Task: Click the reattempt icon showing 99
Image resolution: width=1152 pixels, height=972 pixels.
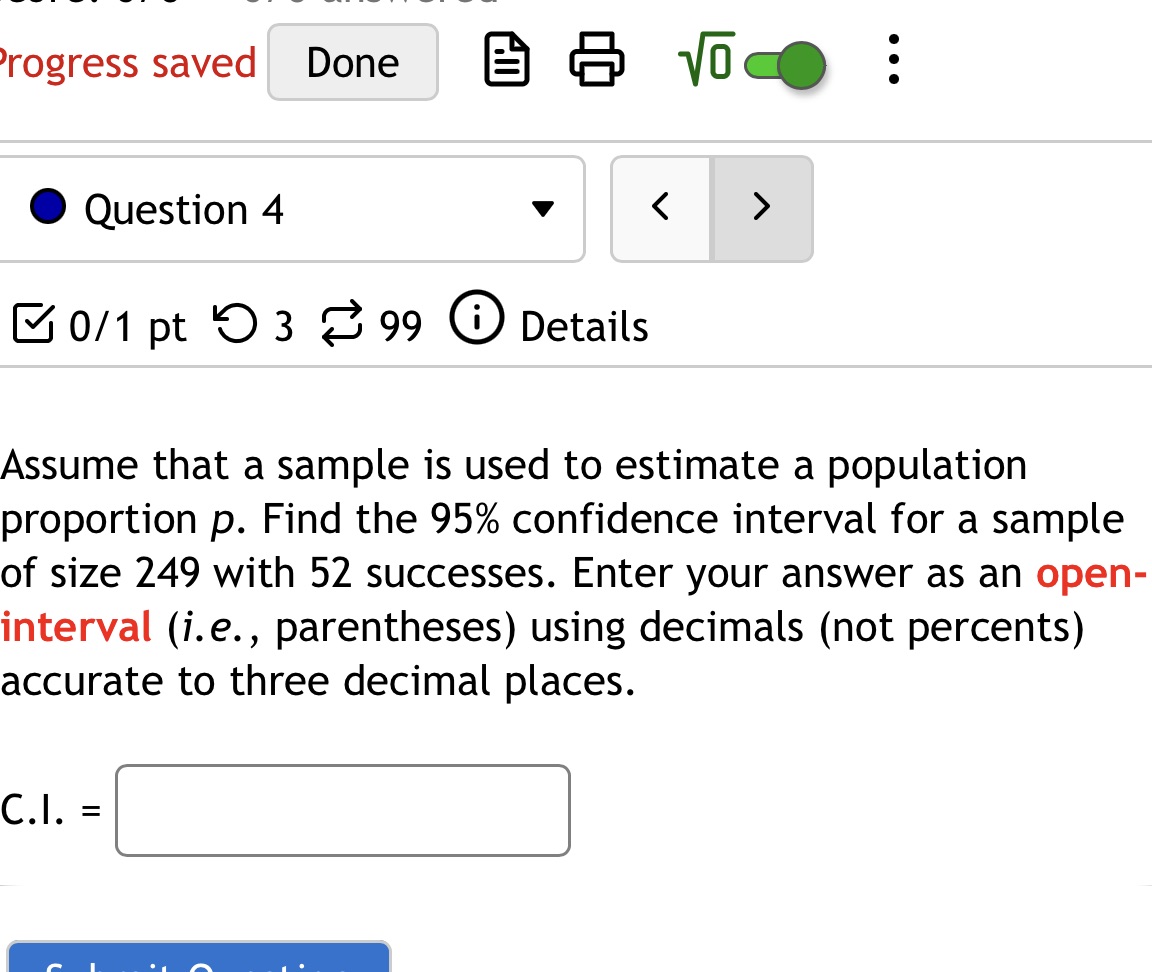Action: tap(341, 324)
